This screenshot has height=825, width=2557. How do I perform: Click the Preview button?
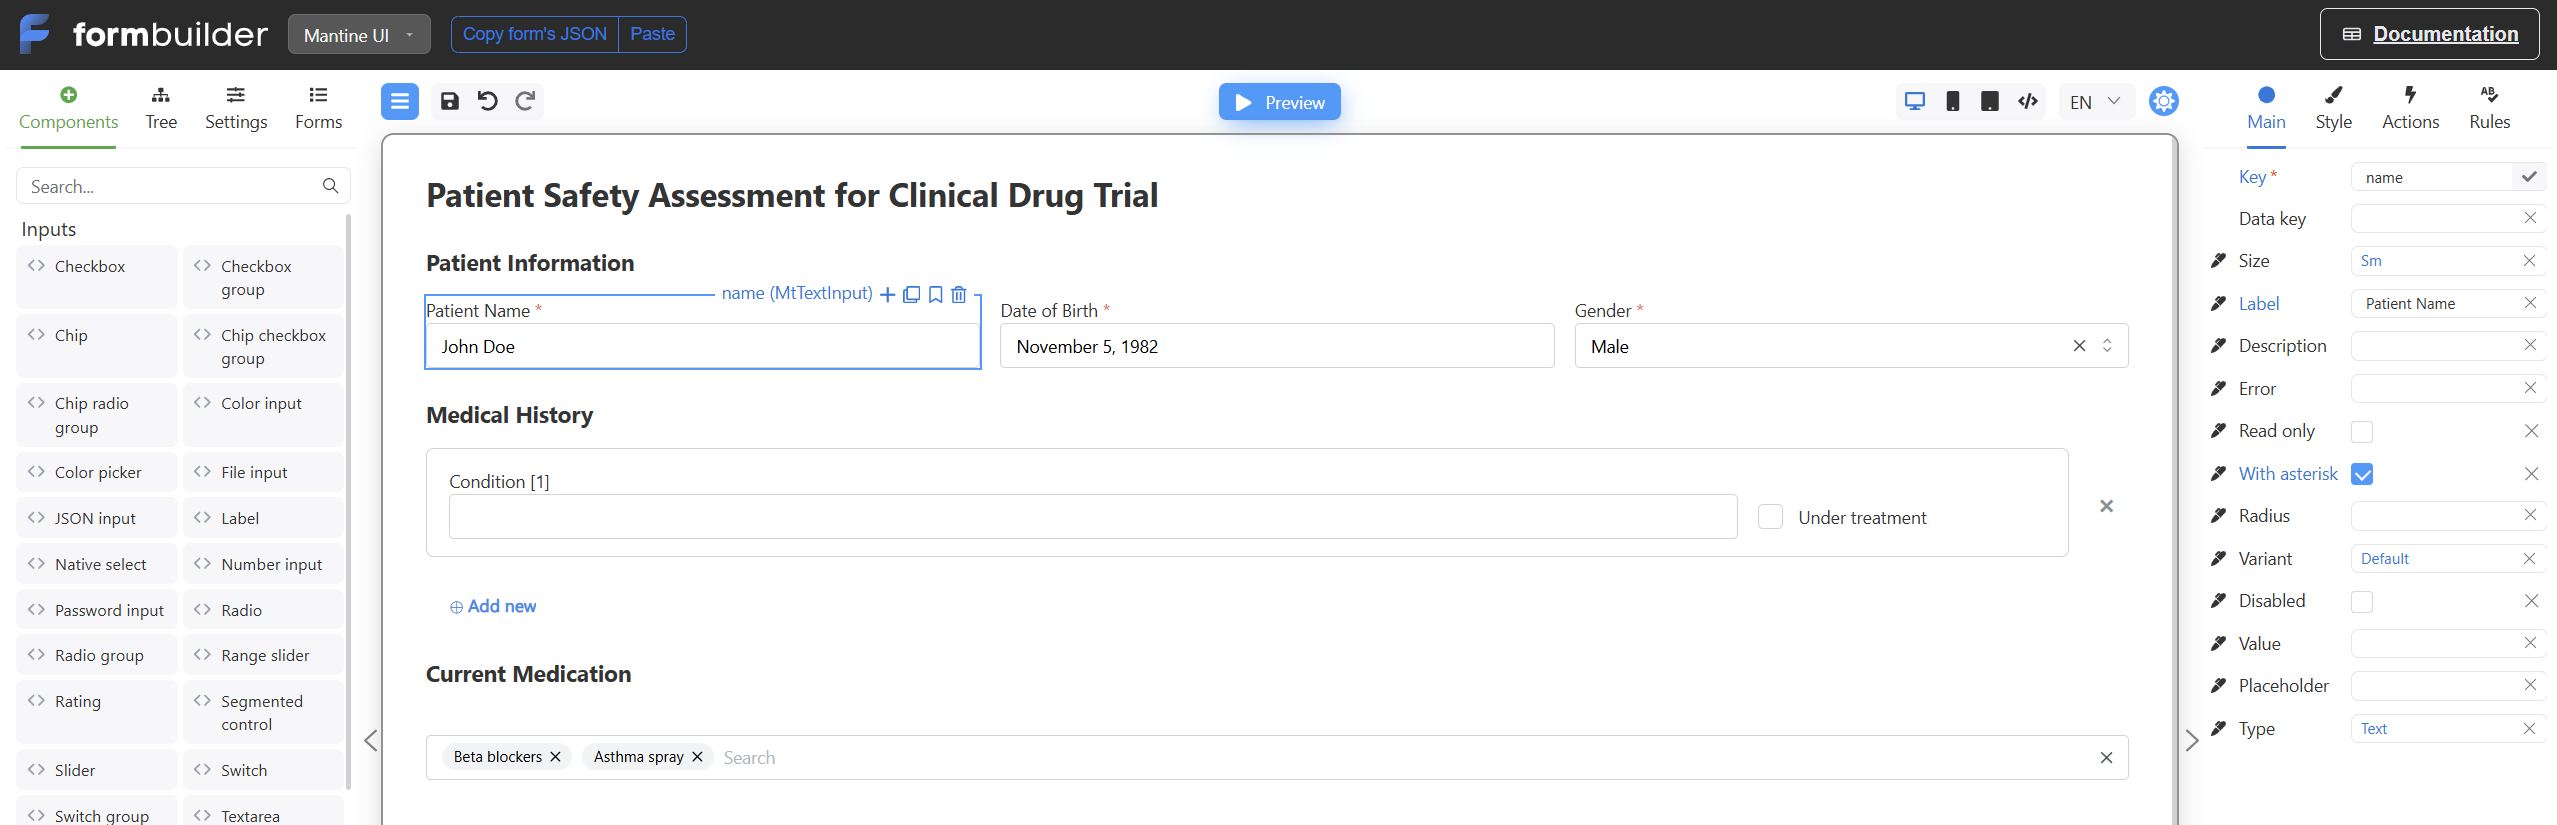click(1279, 102)
